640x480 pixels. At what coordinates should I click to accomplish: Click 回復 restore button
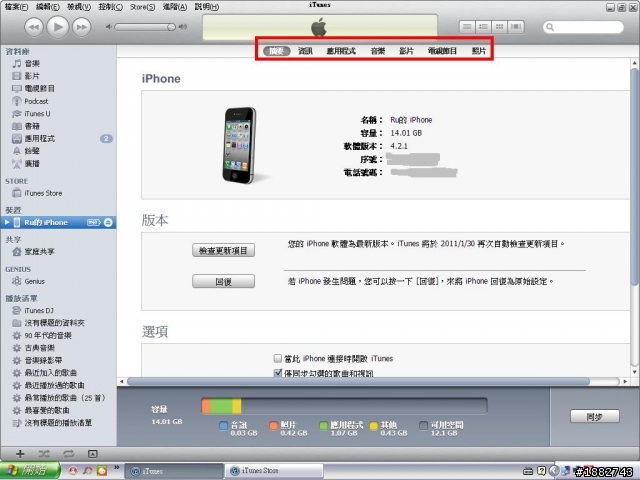tap(223, 281)
